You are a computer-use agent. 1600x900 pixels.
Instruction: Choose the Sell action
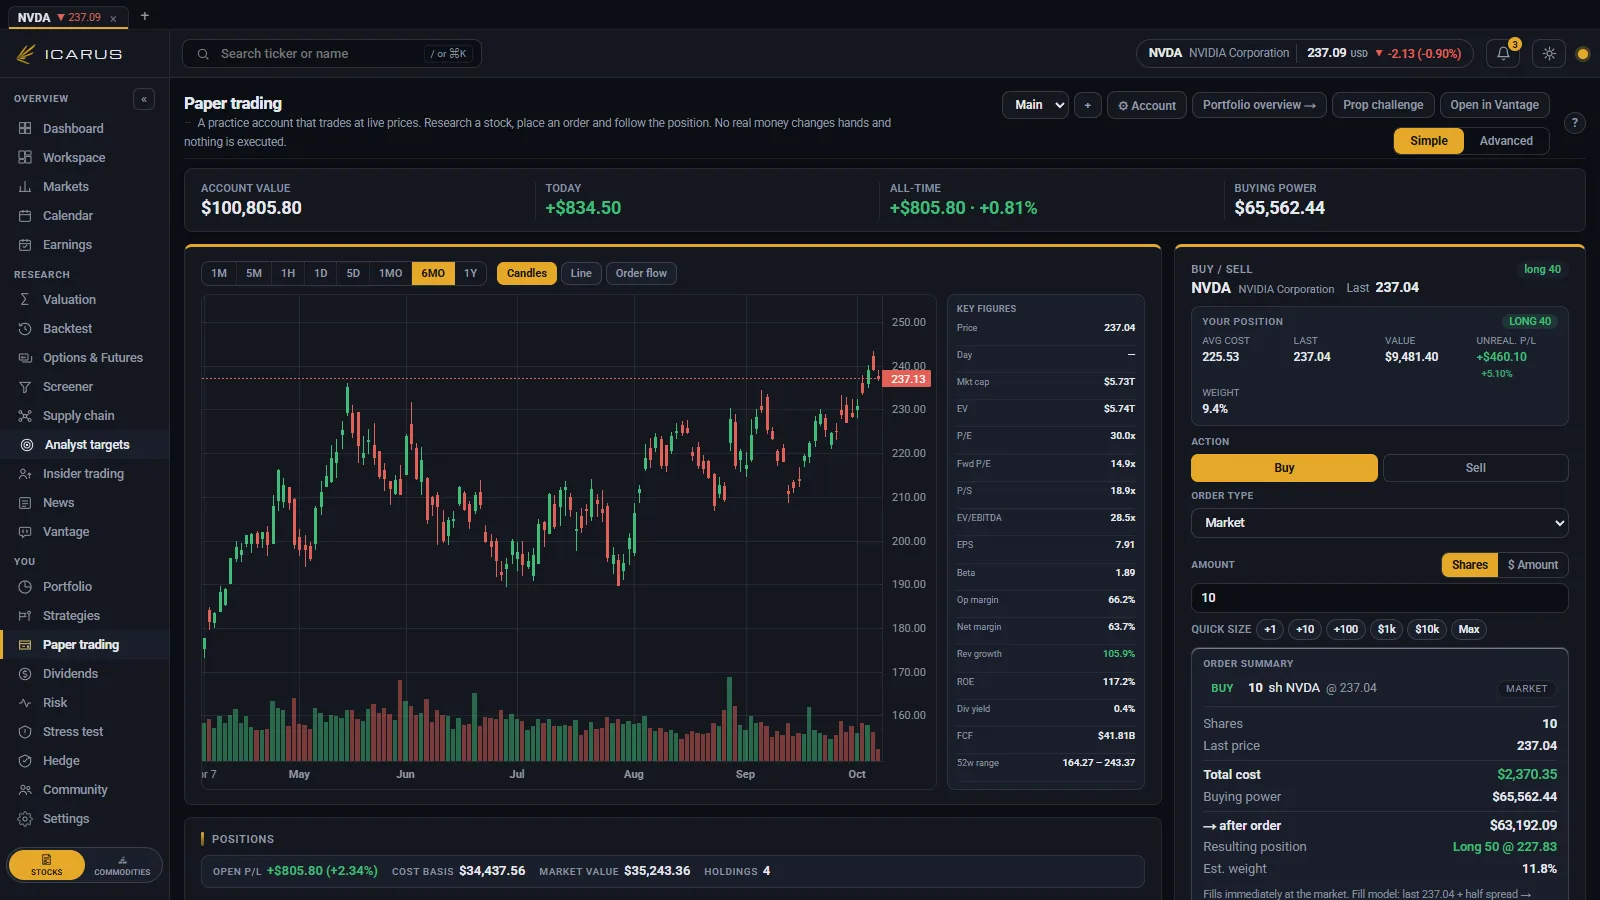[1475, 468]
